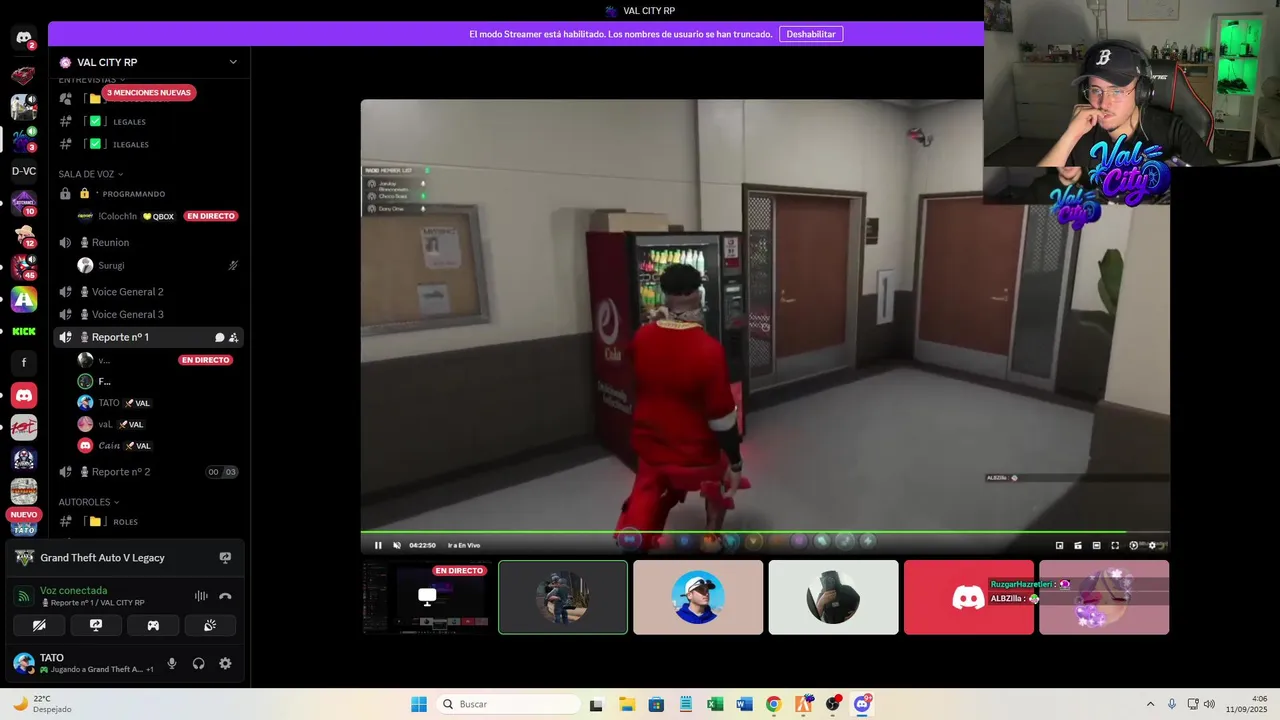Select user Surugi in Reunion

(x=158, y=265)
